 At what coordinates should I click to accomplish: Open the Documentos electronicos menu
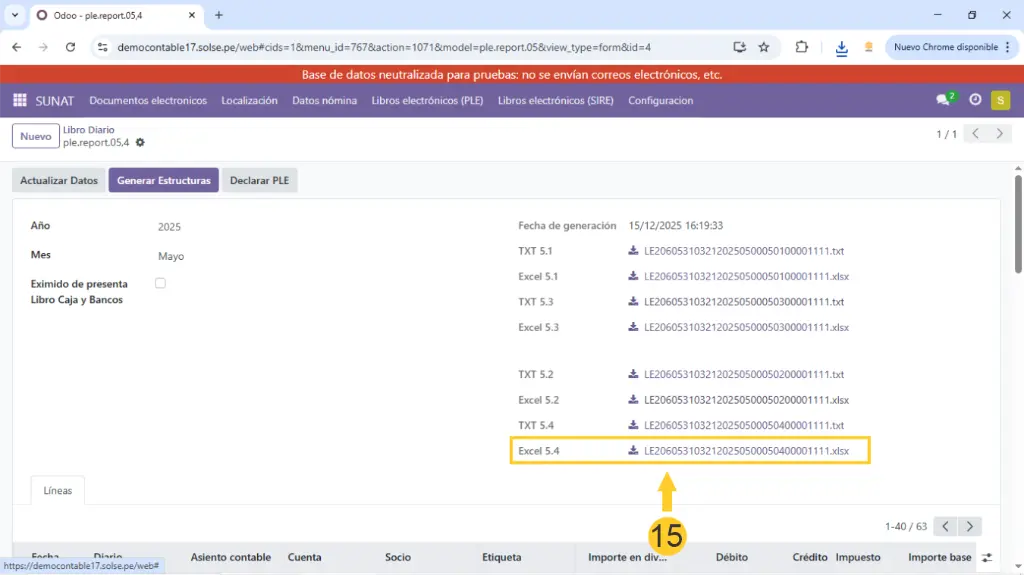[x=148, y=100]
